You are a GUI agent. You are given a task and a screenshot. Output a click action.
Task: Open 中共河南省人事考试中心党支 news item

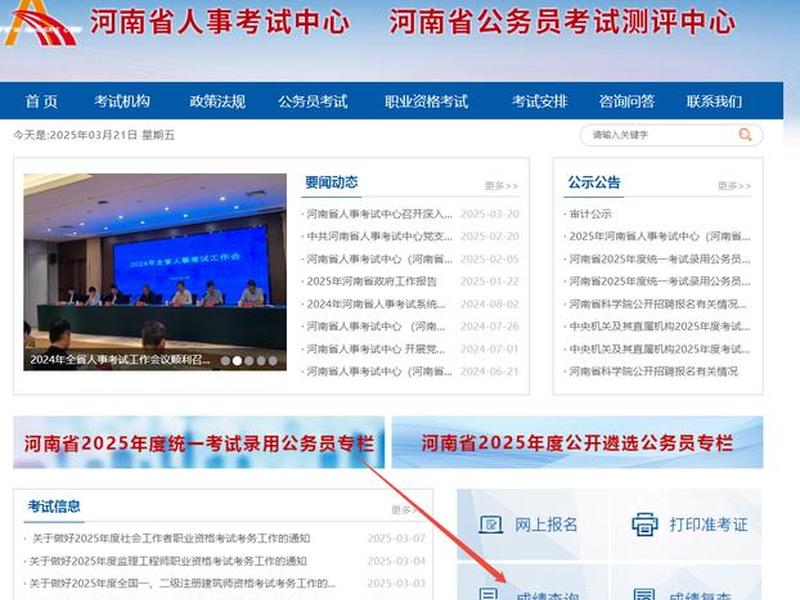point(379,236)
